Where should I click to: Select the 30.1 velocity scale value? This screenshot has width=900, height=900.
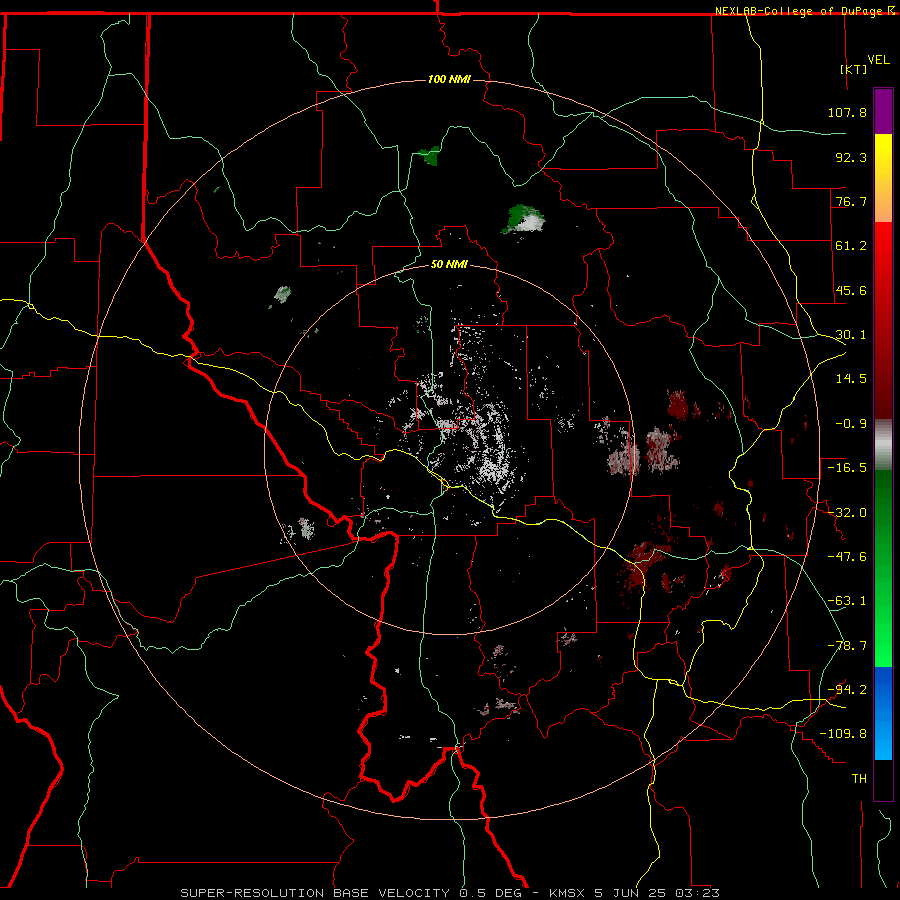click(851, 335)
